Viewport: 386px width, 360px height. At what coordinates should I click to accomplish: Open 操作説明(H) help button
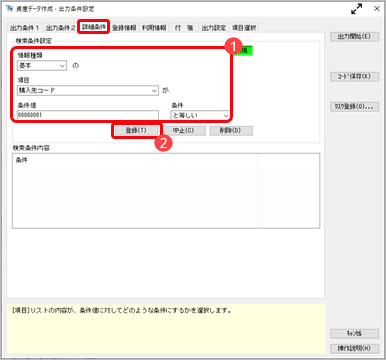point(354,348)
